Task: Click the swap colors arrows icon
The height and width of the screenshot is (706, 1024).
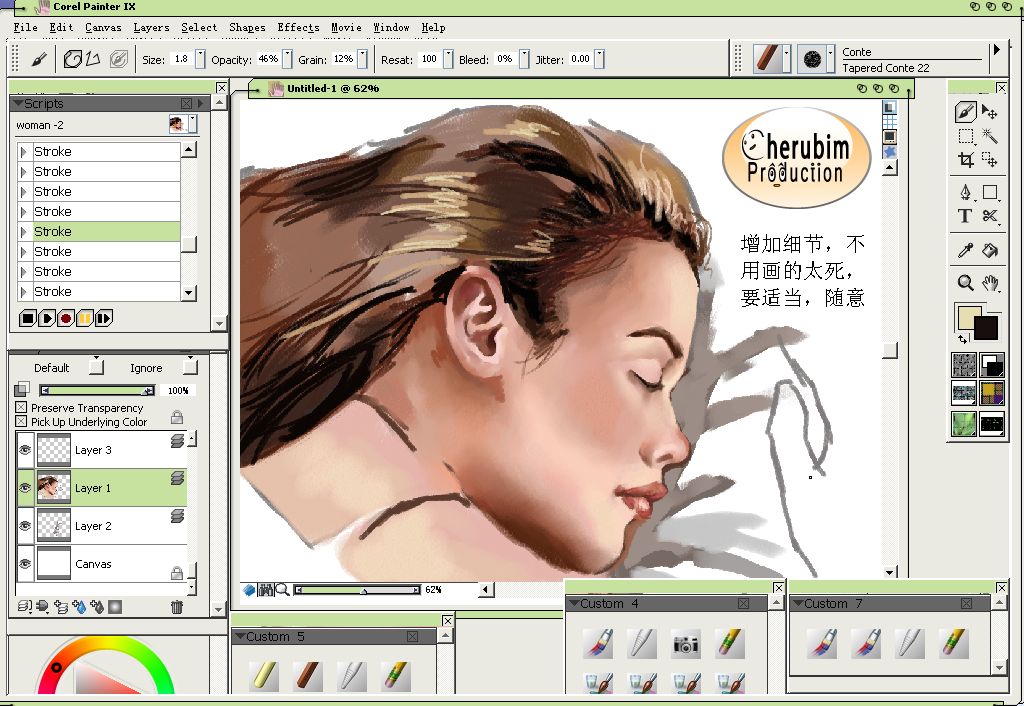Action: pos(963,339)
